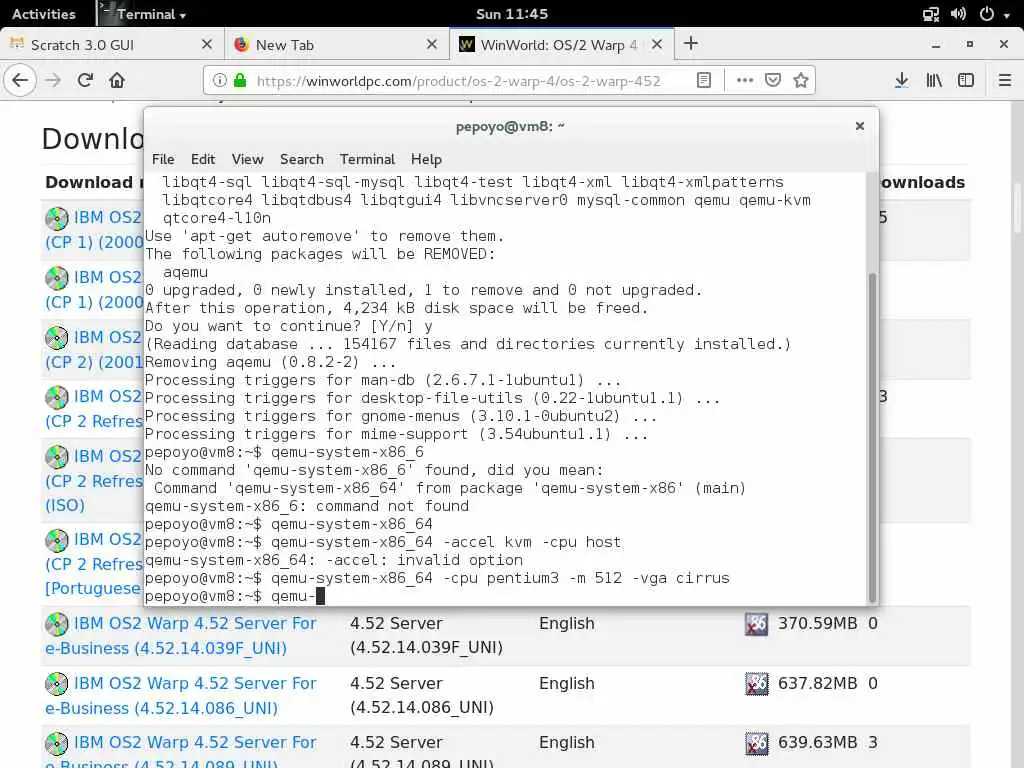
Task: Open the Terminal menu in terminal menubar
Action: (x=367, y=159)
